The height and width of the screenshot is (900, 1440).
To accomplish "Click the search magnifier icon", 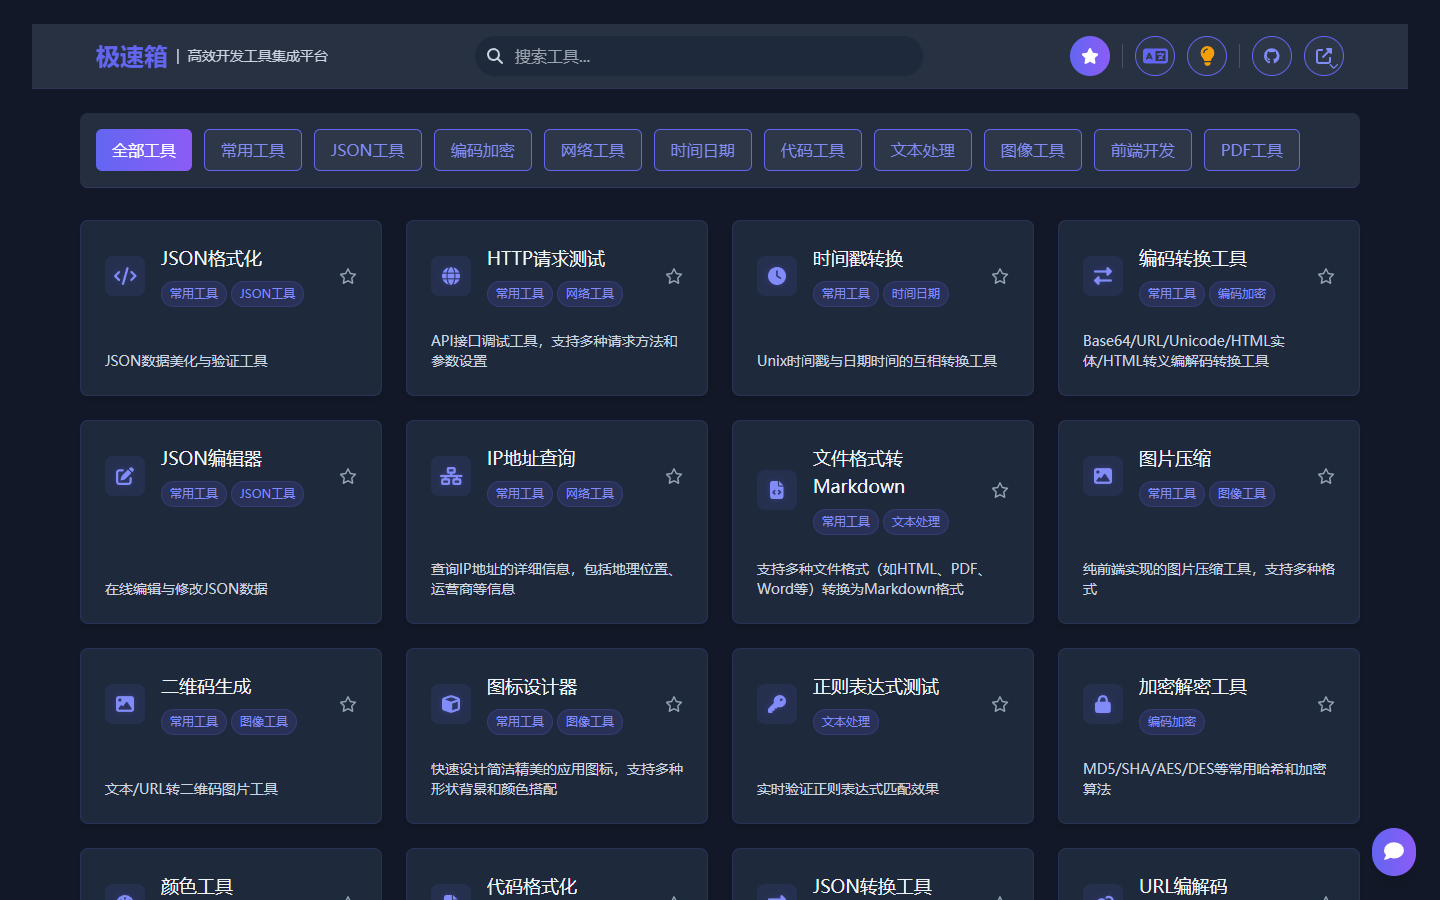I will click(495, 56).
